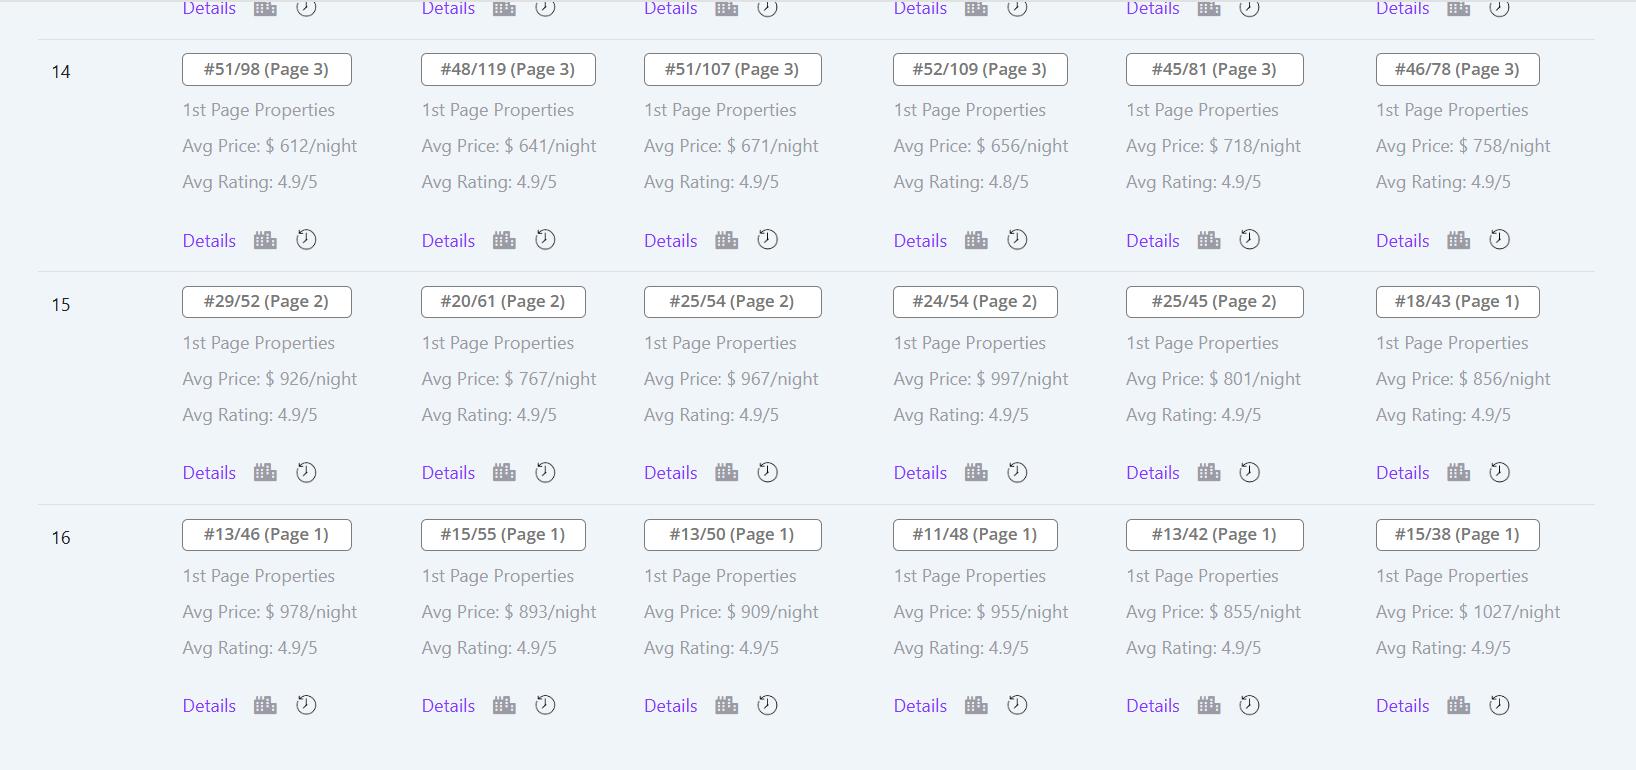Click the clock icon in the #20/61 cell

click(x=545, y=472)
